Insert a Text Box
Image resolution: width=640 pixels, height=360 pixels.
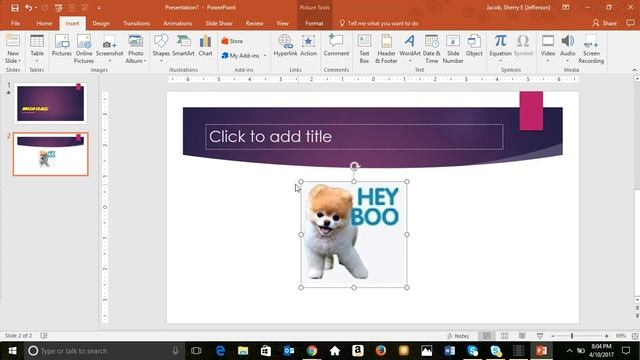tap(364, 49)
